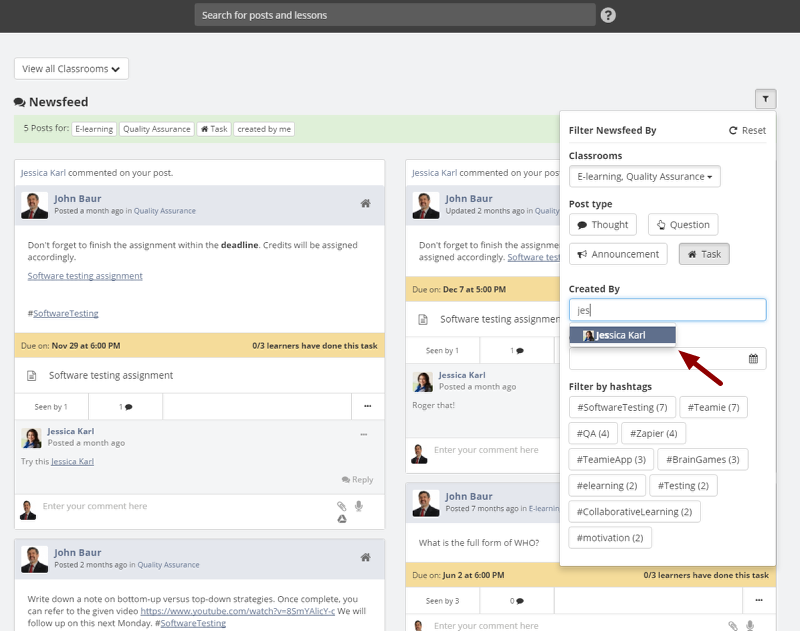The image size is (800, 631).
Task: Open options menu on Nov 29 task post
Action: 367,407
